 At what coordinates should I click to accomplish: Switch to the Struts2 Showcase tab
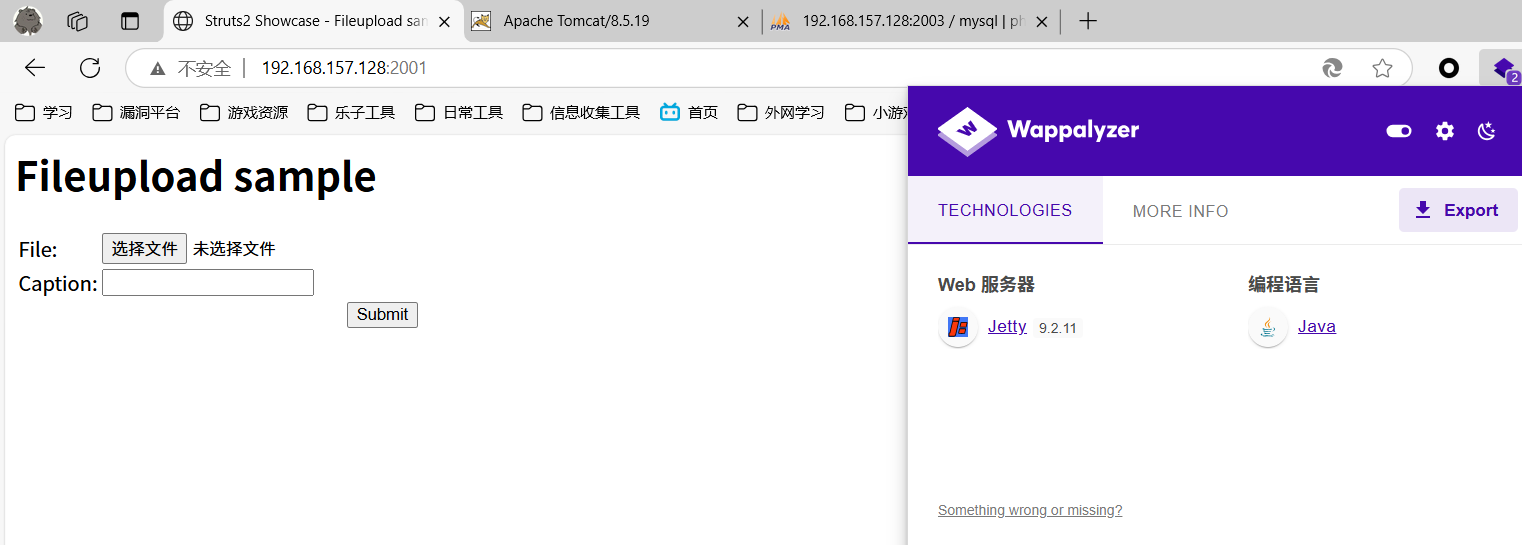[x=312, y=21]
